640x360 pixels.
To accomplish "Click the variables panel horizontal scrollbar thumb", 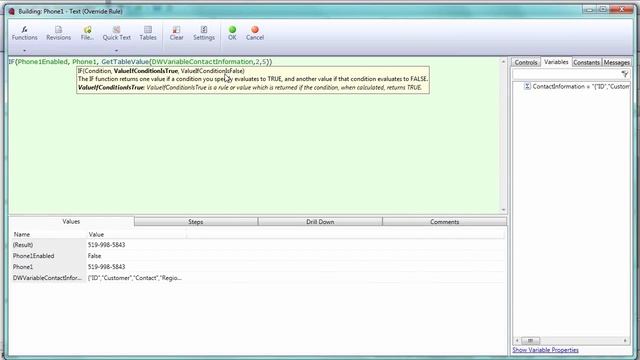I will coord(530,340).
